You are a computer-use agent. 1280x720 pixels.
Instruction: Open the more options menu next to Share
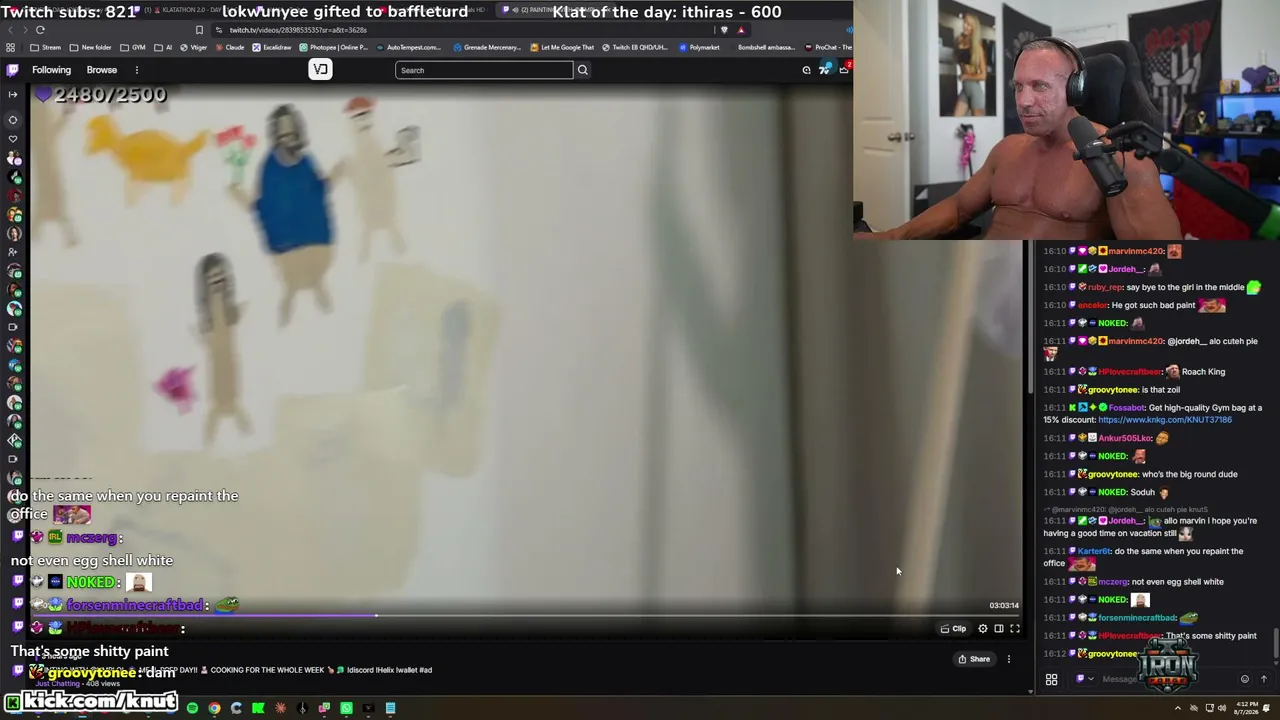(1009, 659)
